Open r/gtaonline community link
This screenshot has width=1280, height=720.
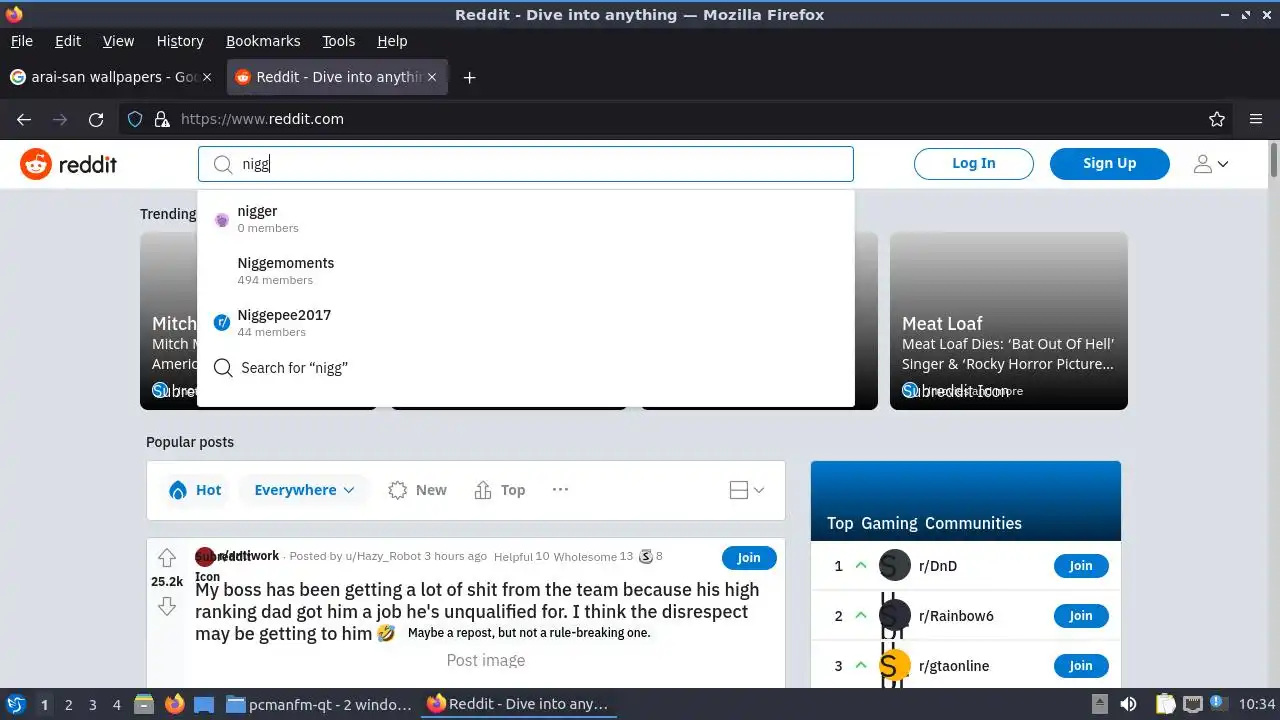[x=954, y=666]
